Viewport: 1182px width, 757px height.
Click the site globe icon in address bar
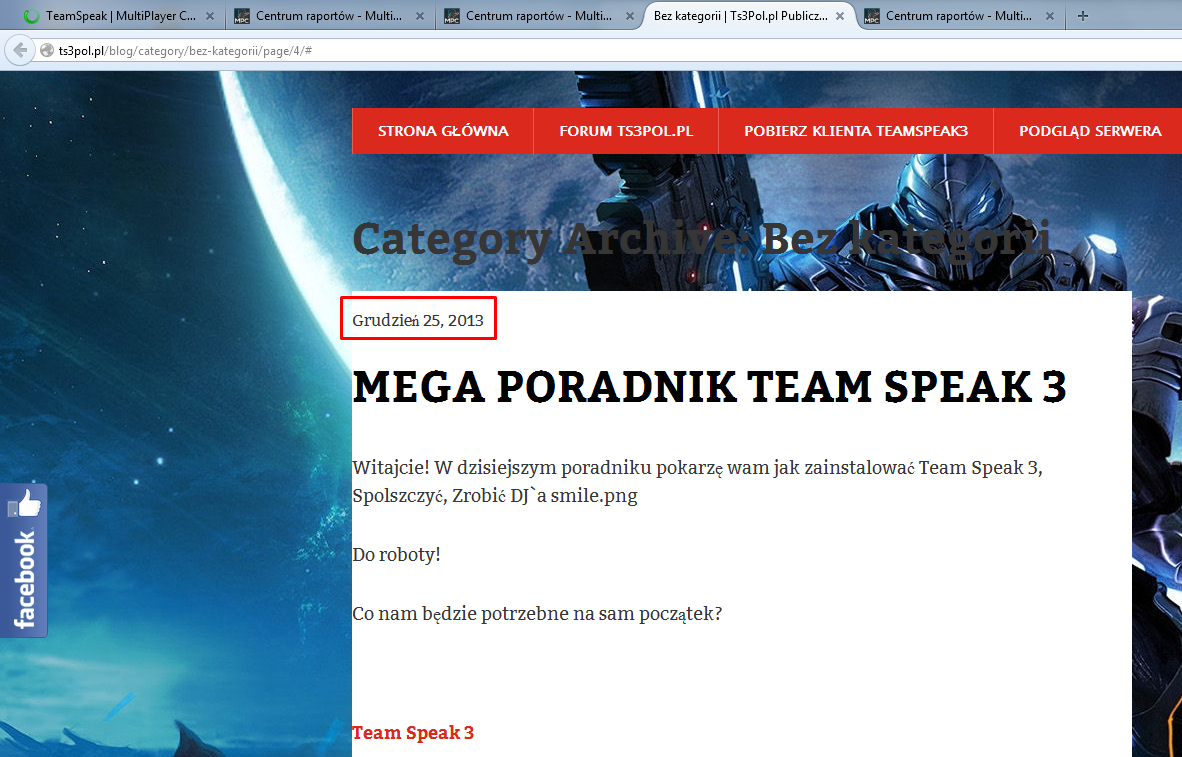point(47,51)
